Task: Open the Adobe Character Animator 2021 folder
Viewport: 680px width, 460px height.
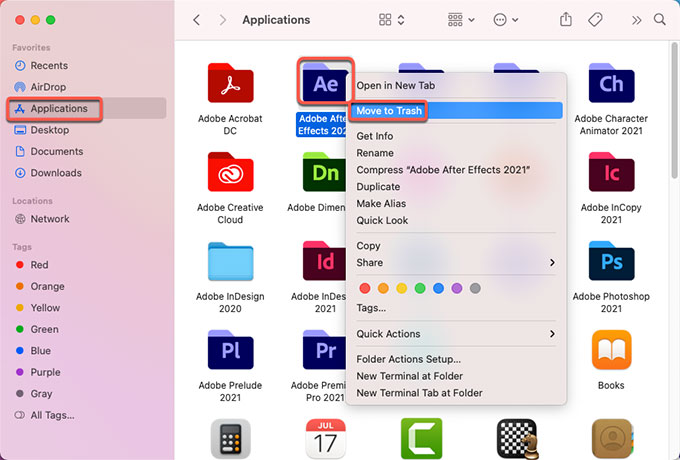Action: coord(611,83)
